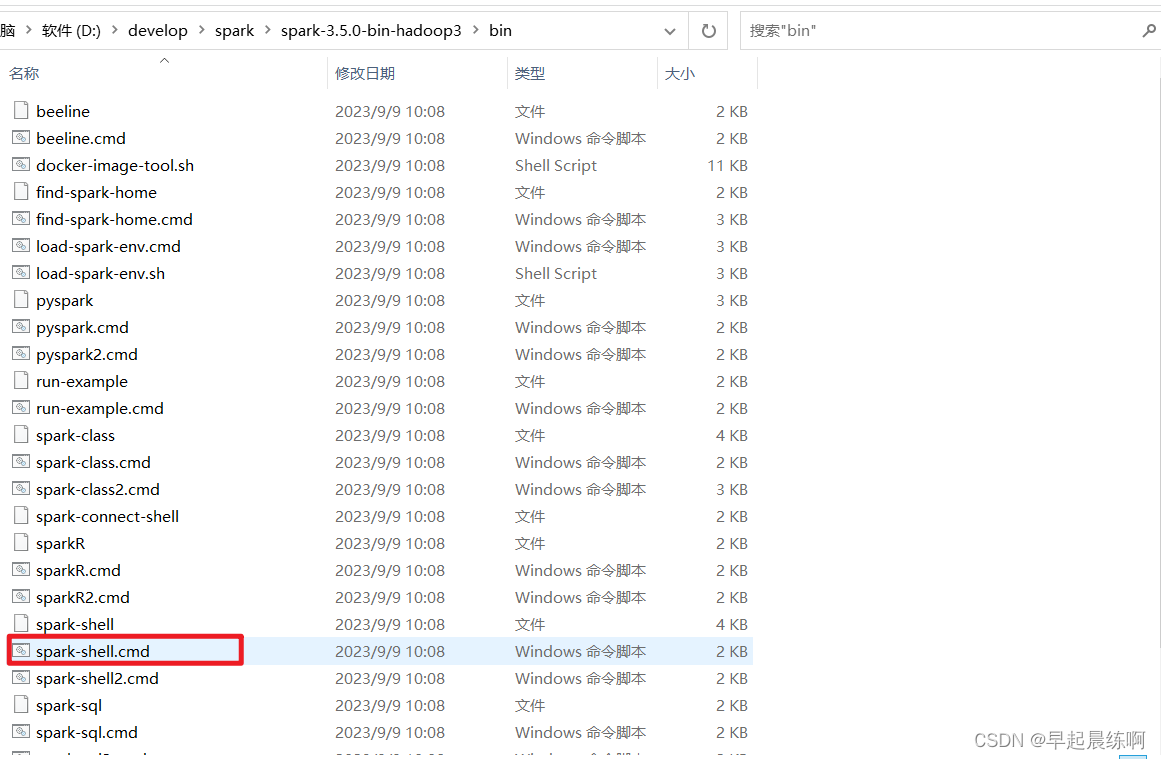Screen dimensions: 1161x759
Task: Click the pyspark file icon
Action: [21, 300]
